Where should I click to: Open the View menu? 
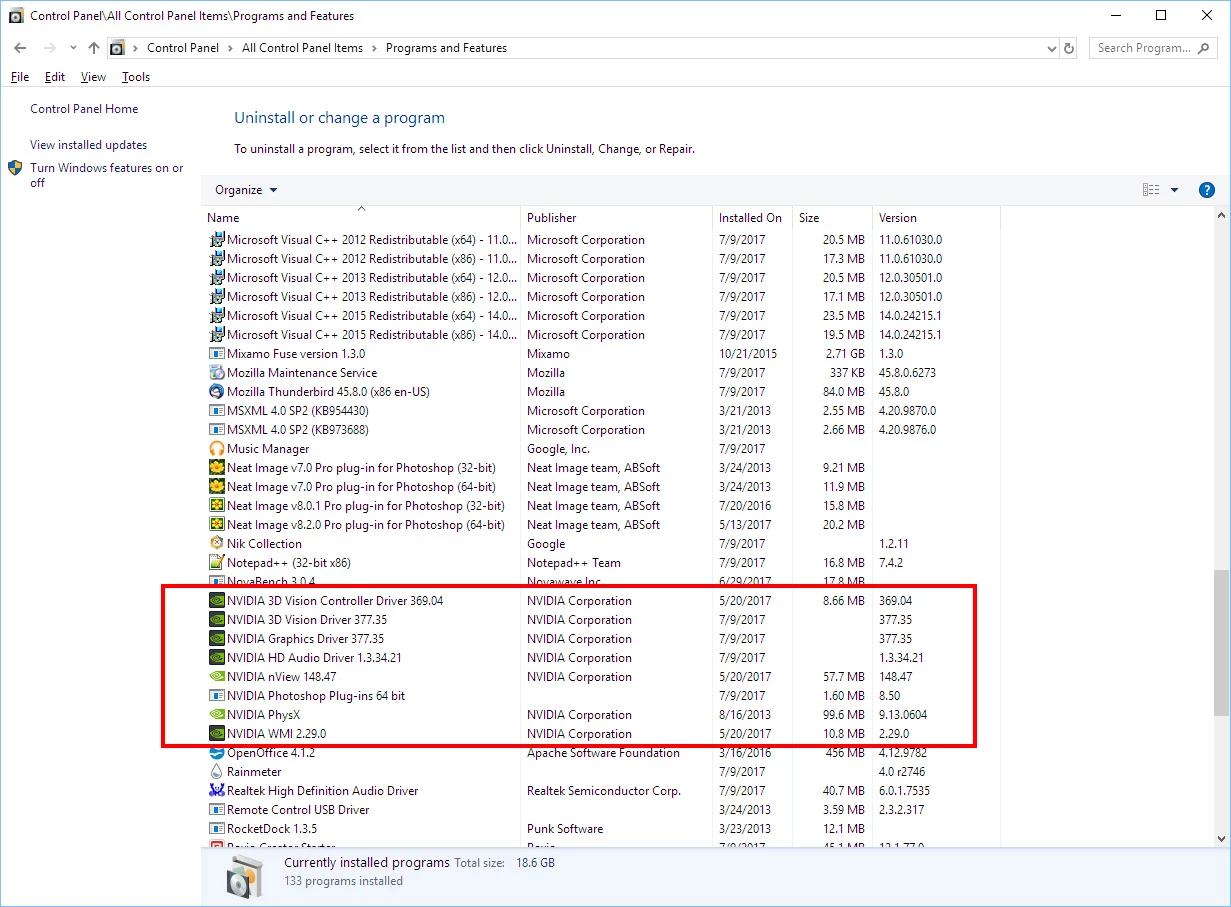pos(93,77)
